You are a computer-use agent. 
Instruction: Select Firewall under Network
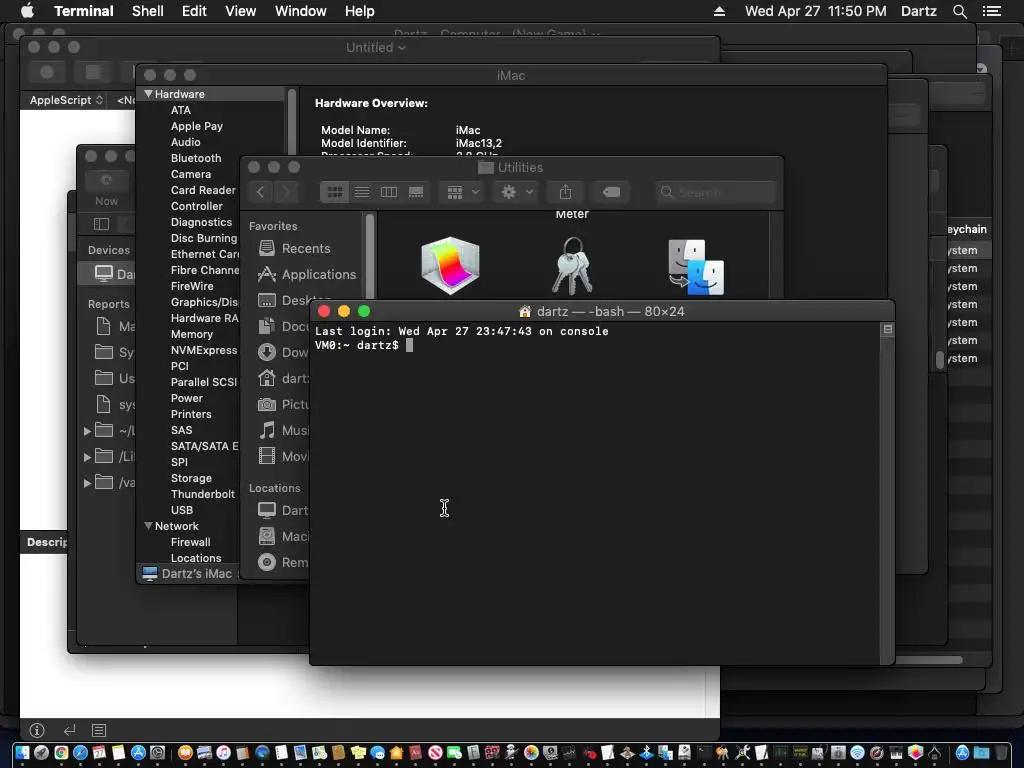[191, 542]
